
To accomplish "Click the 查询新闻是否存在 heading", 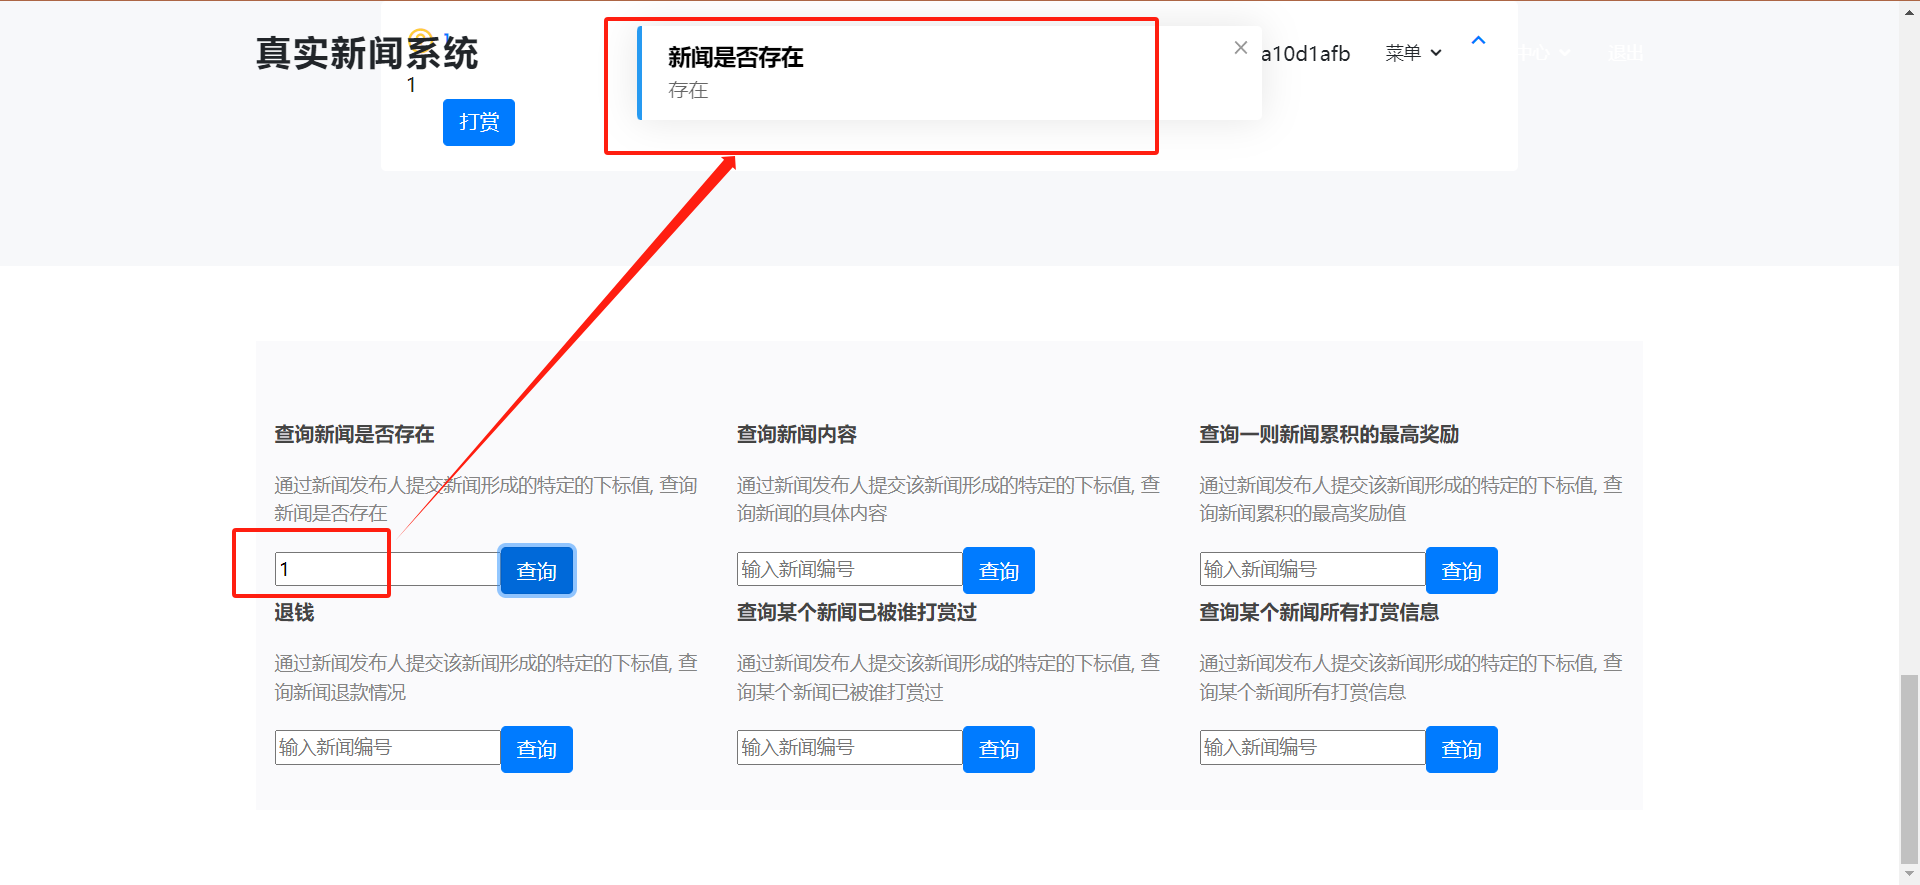I will click(354, 434).
